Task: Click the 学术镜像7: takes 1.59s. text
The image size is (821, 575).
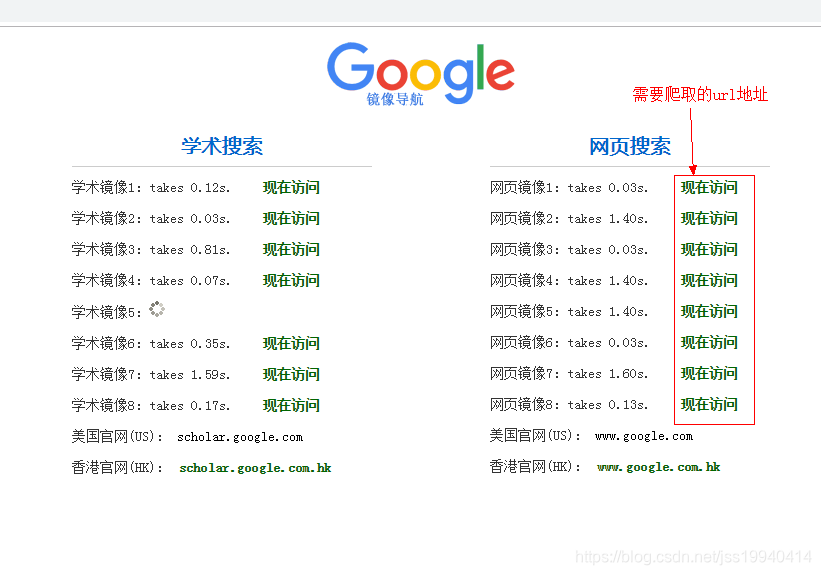Action: tap(151, 374)
